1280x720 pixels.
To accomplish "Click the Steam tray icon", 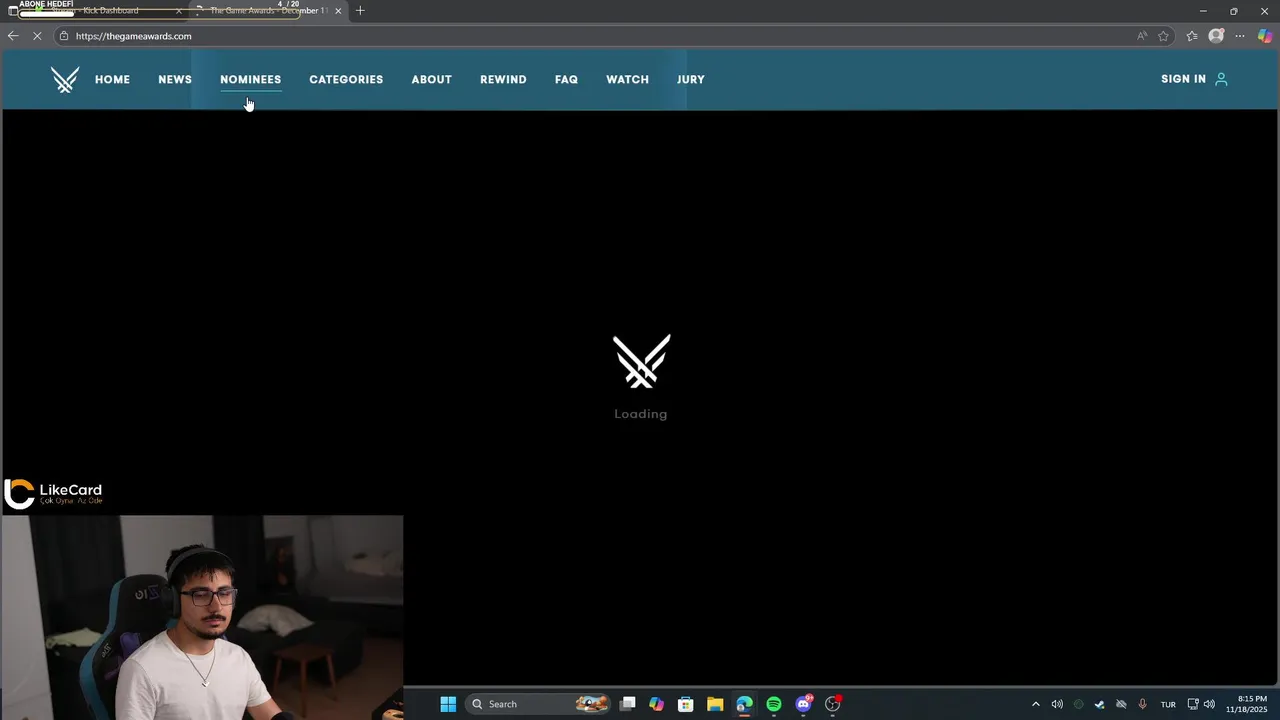I will point(1099,704).
